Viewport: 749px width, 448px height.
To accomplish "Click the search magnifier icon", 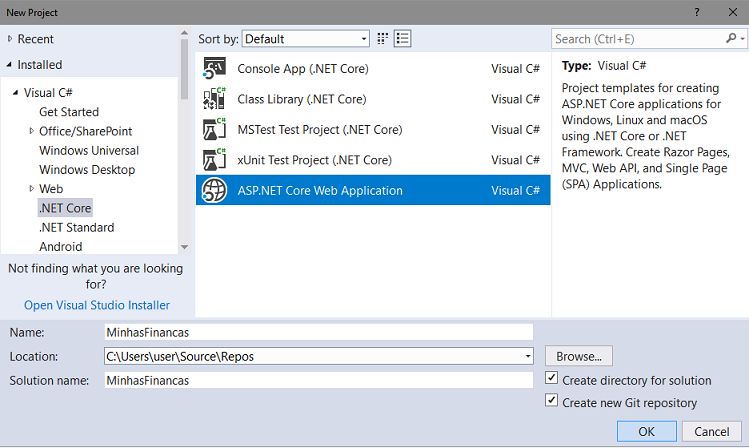I will 731,38.
